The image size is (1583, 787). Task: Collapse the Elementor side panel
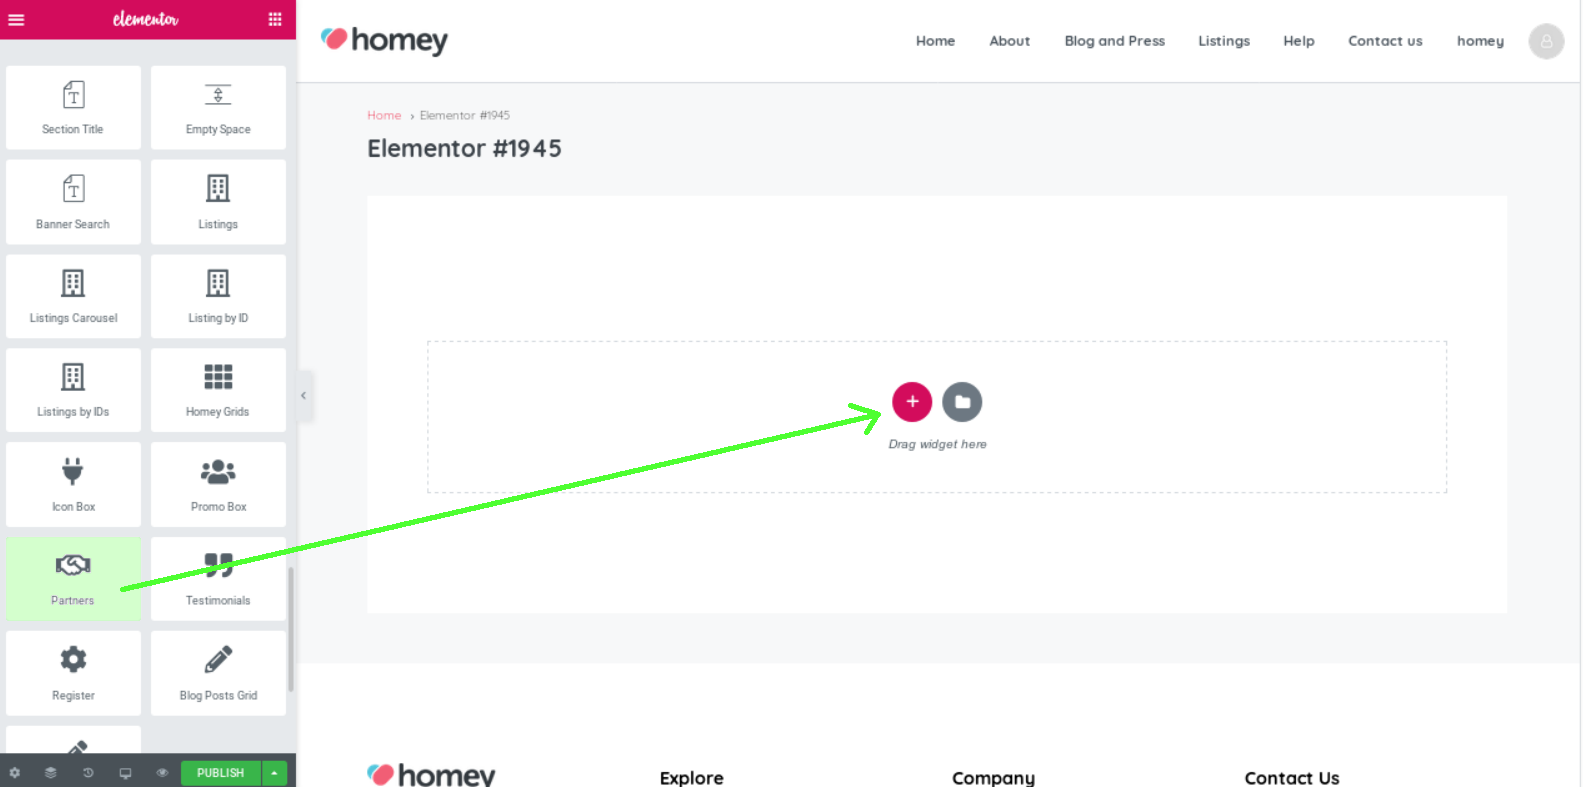click(304, 396)
